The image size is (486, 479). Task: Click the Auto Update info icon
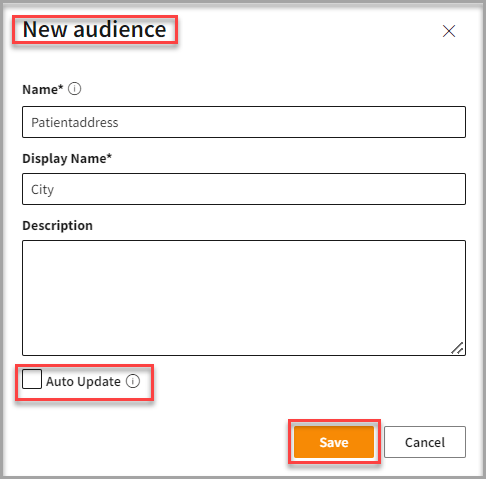[x=133, y=381]
